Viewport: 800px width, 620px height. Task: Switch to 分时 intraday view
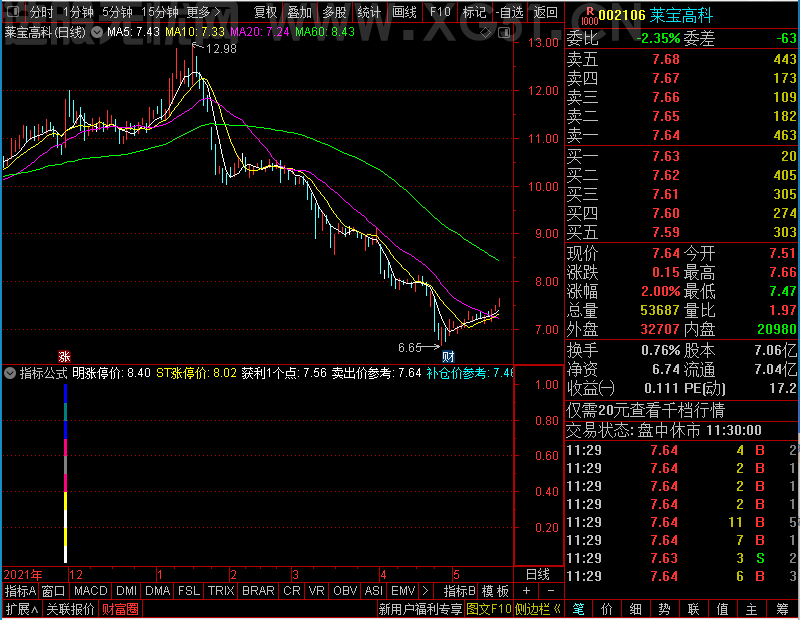[41, 12]
